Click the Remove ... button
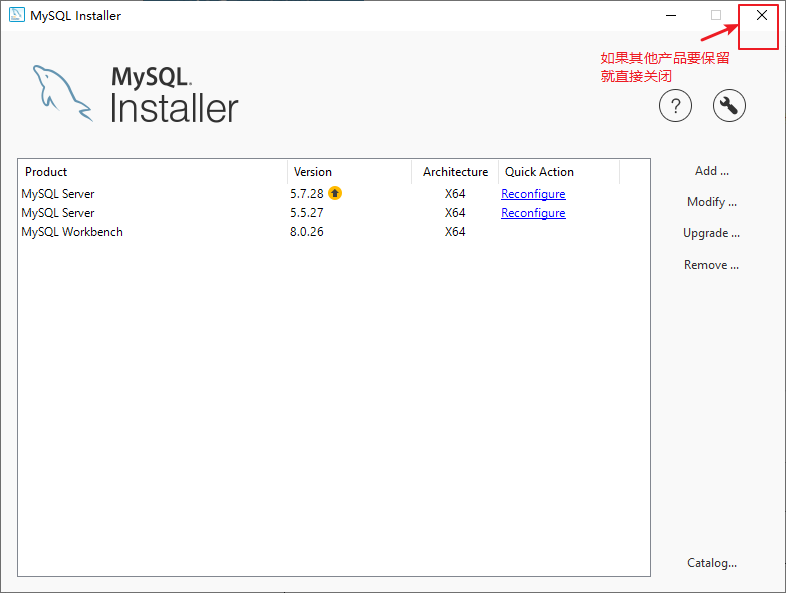This screenshot has height=593, width=786. (x=711, y=265)
